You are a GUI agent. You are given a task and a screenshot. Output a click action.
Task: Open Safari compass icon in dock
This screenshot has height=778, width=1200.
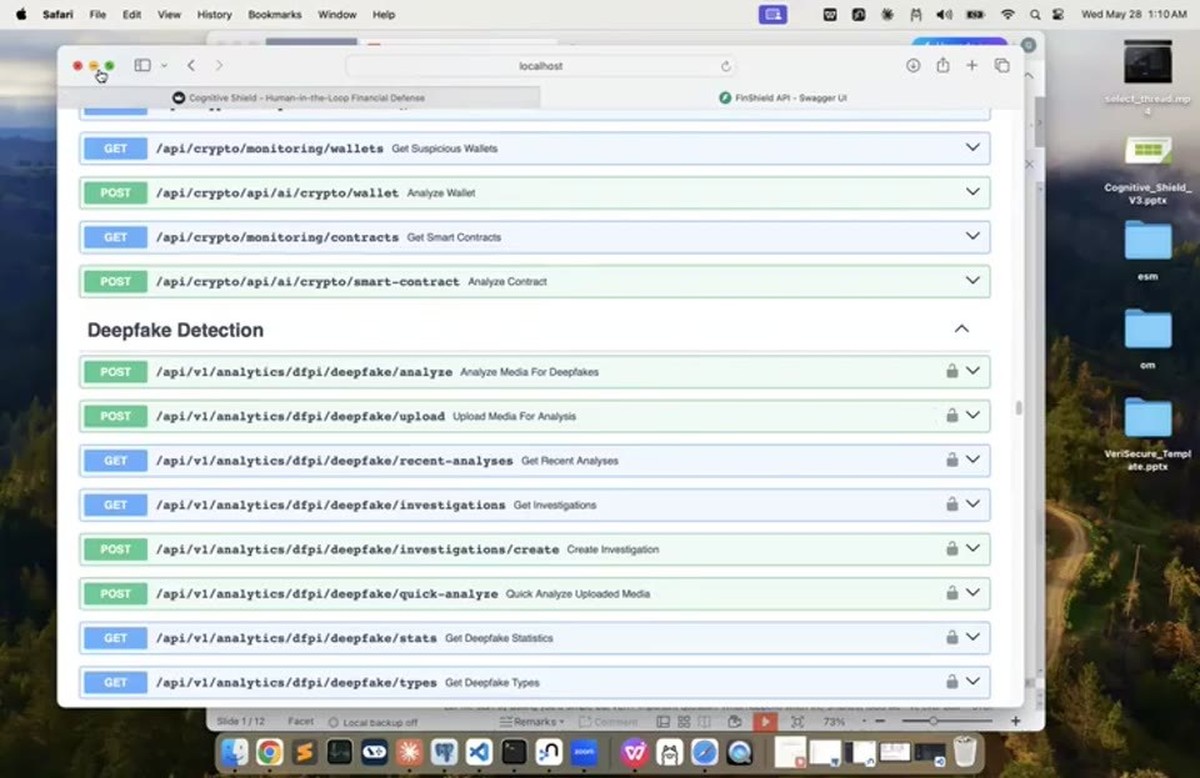704,752
